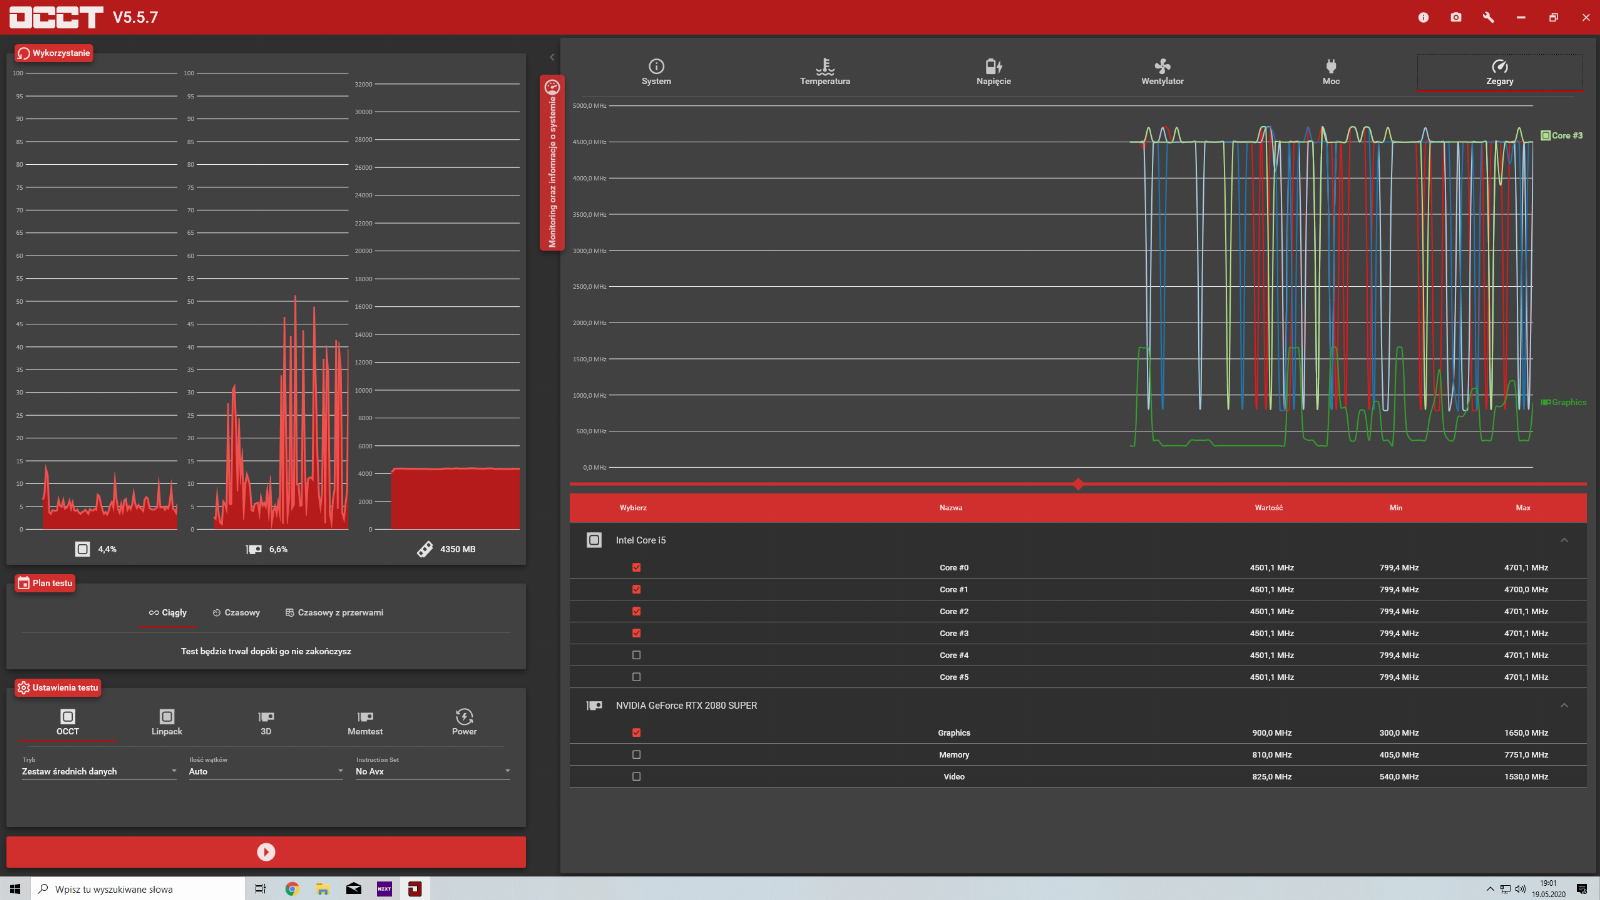The image size is (1600, 900).
Task: Sort by the Wartość column header
Action: (x=1269, y=508)
